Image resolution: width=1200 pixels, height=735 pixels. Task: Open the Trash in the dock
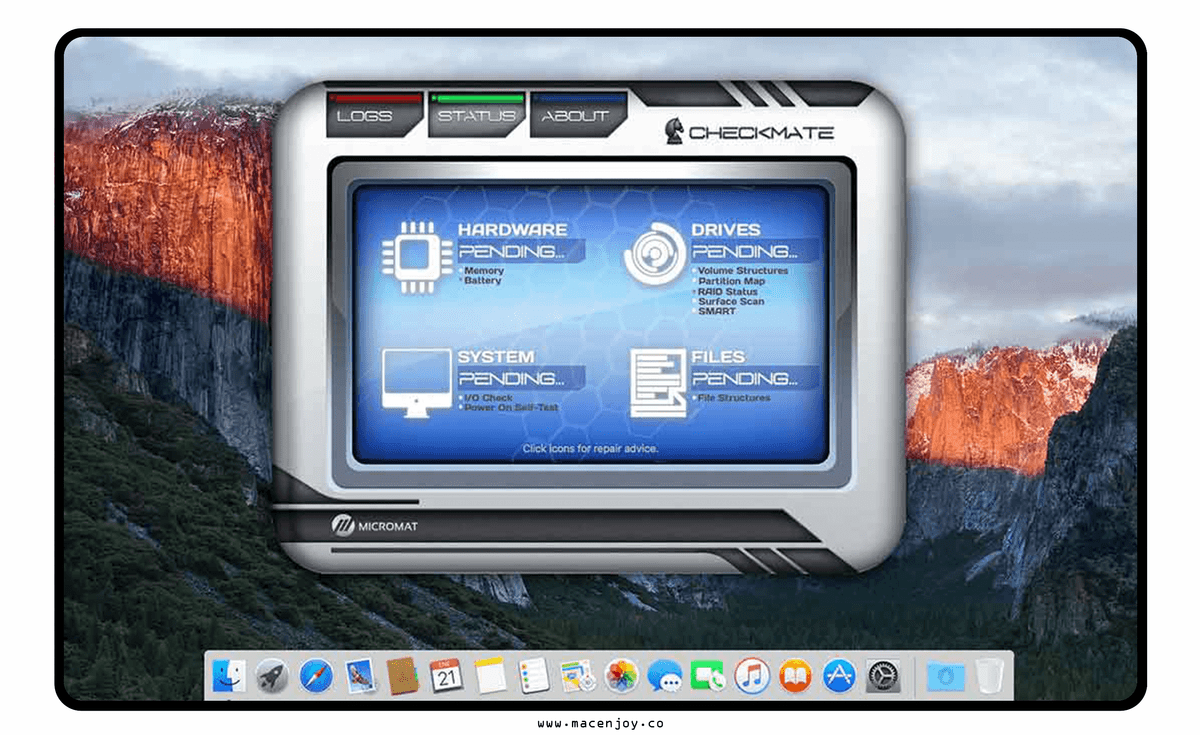point(988,677)
